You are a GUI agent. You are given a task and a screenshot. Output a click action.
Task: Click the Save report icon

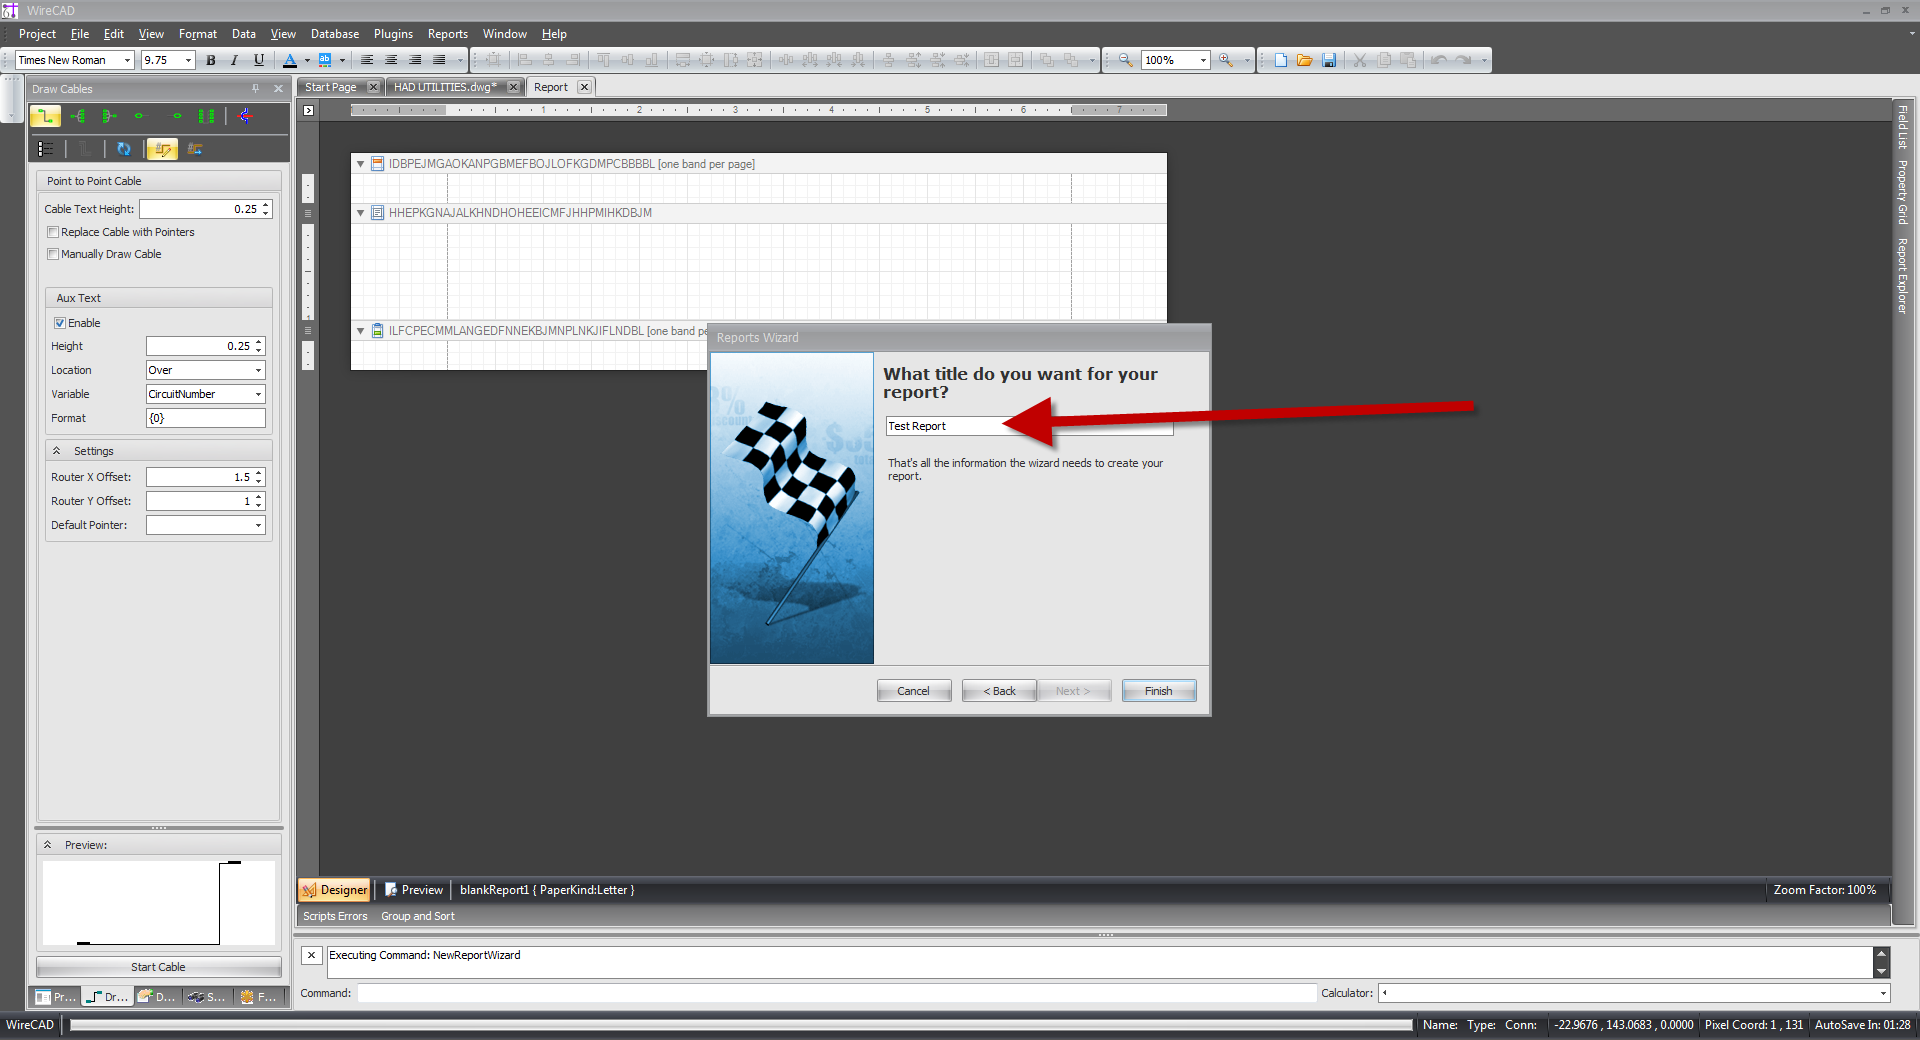point(1329,60)
